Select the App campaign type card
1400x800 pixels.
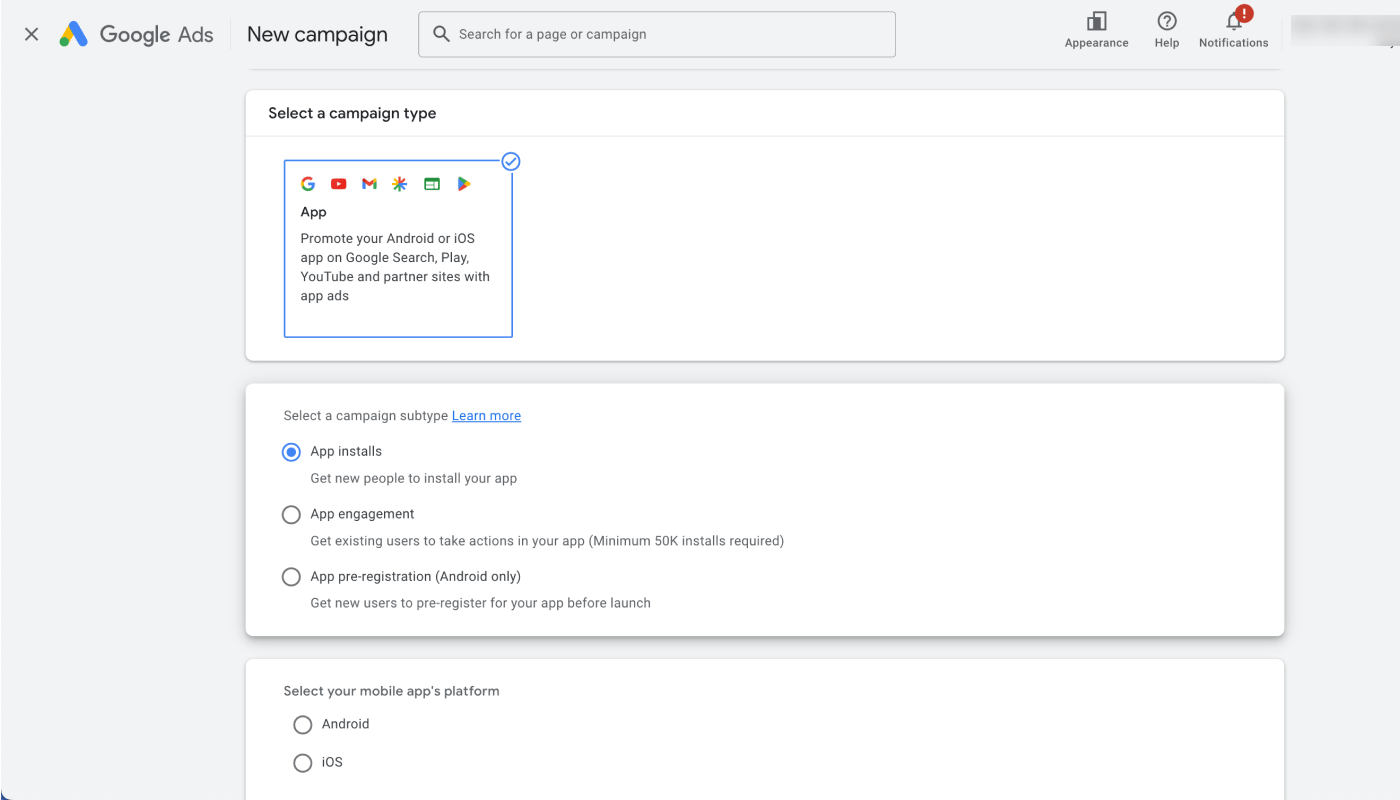pyautogui.click(x=398, y=249)
